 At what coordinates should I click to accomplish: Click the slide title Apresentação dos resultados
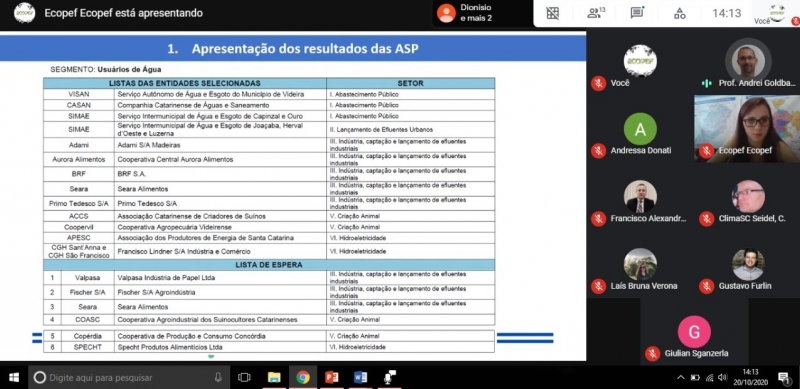[x=293, y=48]
